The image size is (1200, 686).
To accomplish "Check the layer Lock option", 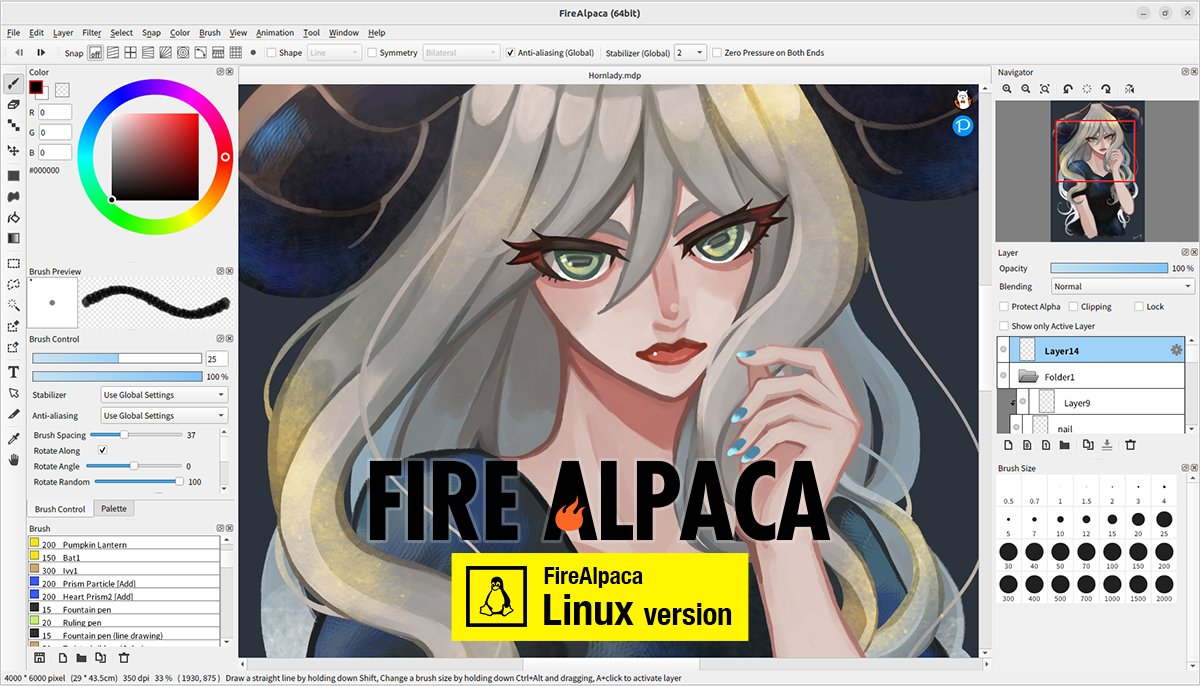I will pos(1139,307).
